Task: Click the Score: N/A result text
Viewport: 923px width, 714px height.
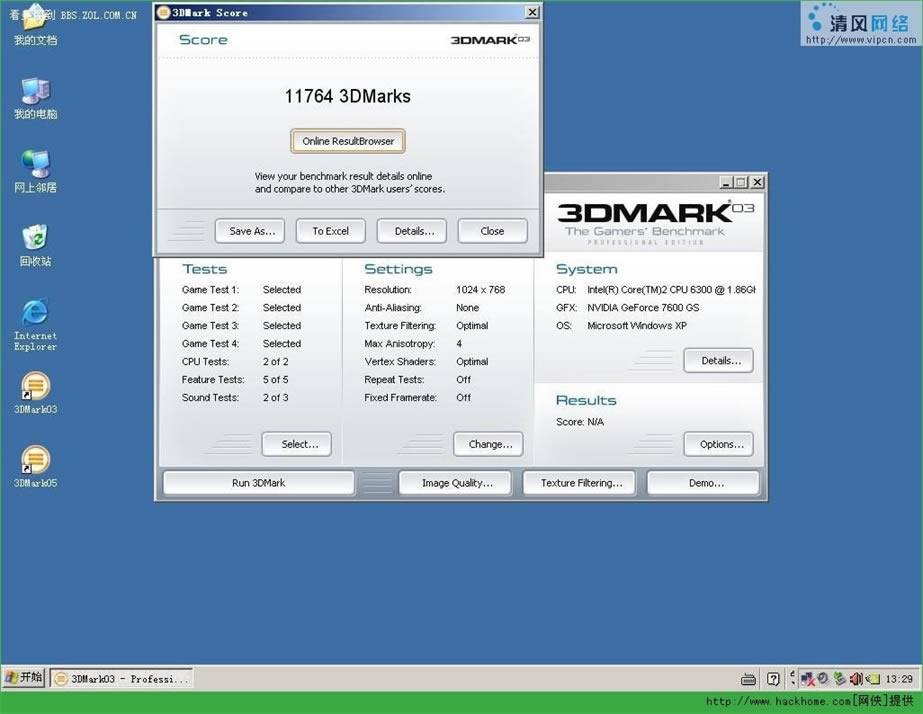Action: 580,422
